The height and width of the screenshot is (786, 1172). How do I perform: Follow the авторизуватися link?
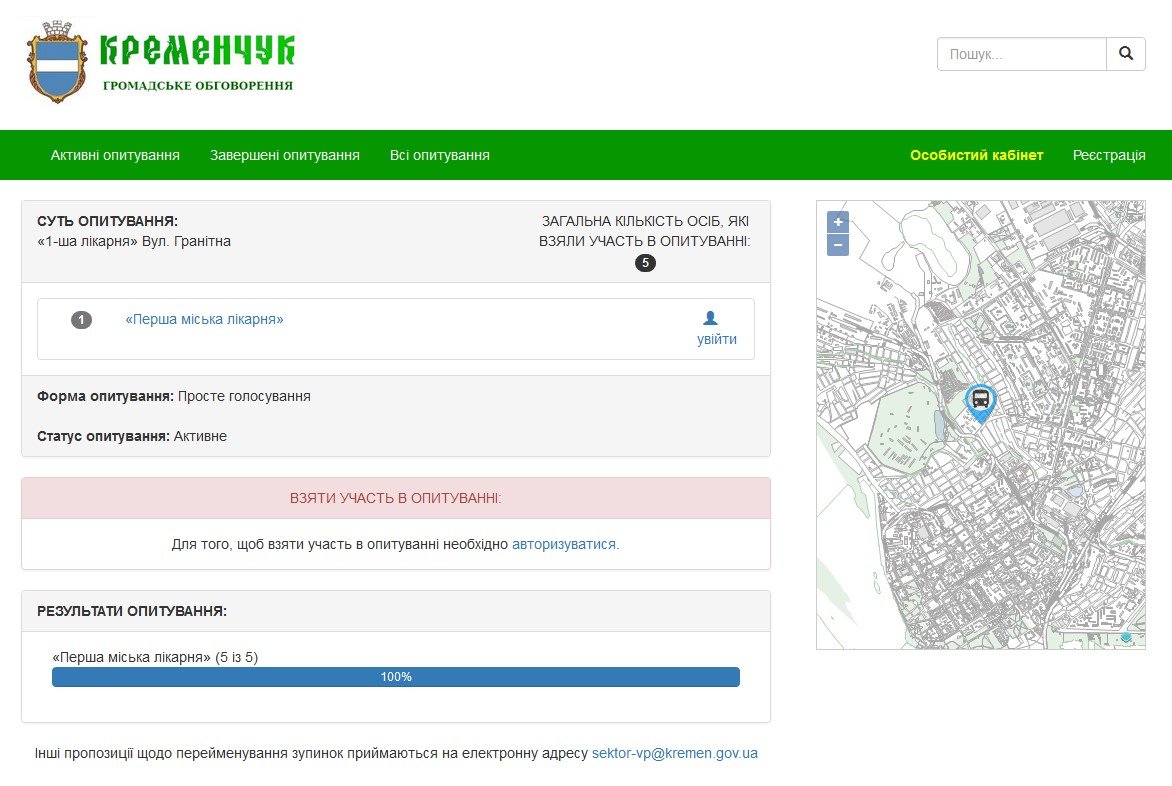click(565, 545)
